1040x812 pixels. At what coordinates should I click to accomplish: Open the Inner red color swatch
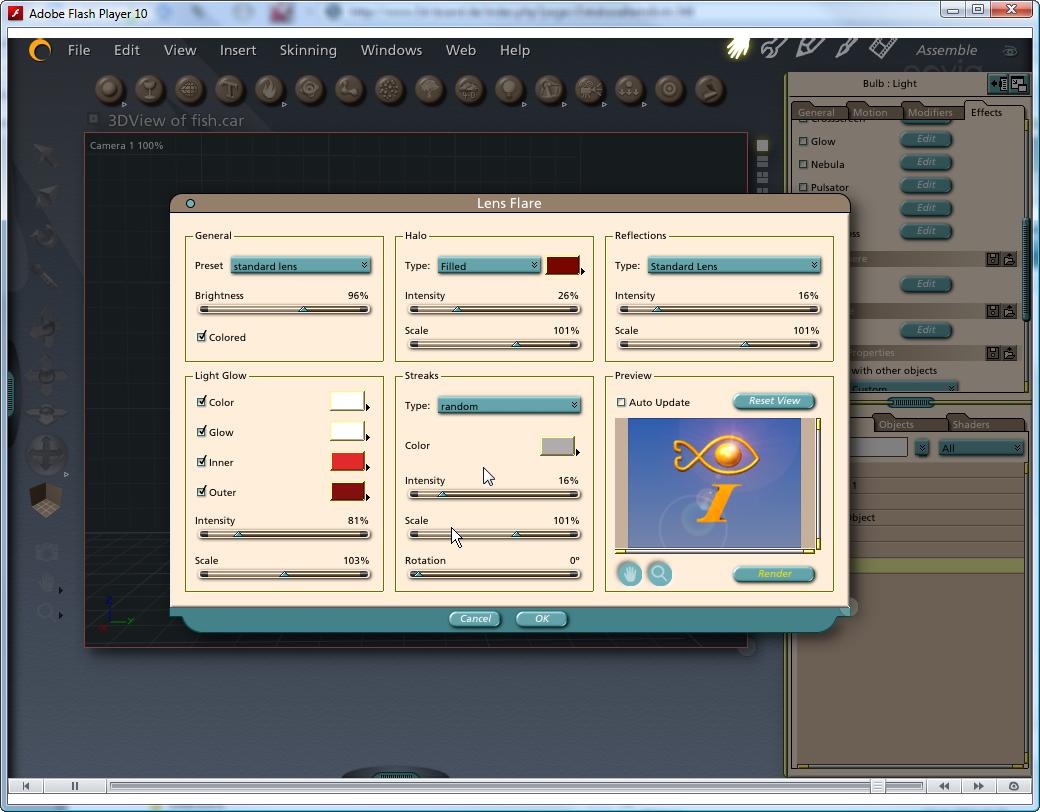tap(348, 462)
